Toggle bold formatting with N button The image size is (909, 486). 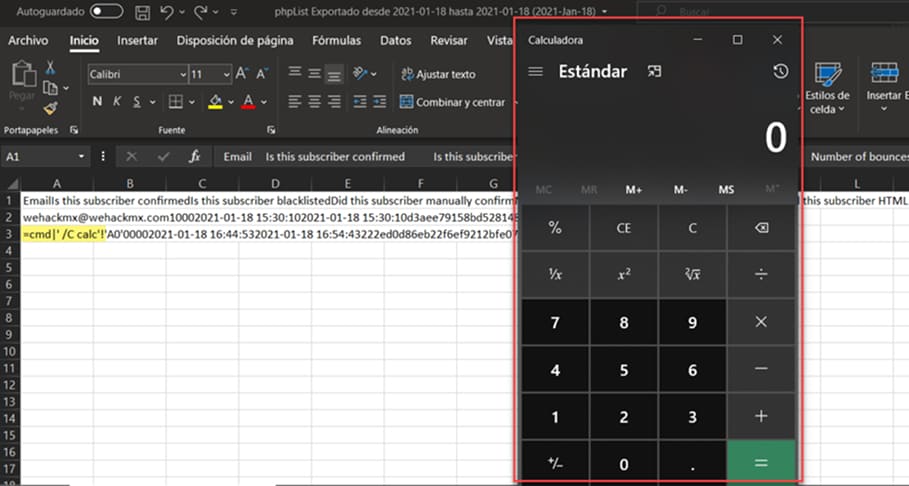97,102
